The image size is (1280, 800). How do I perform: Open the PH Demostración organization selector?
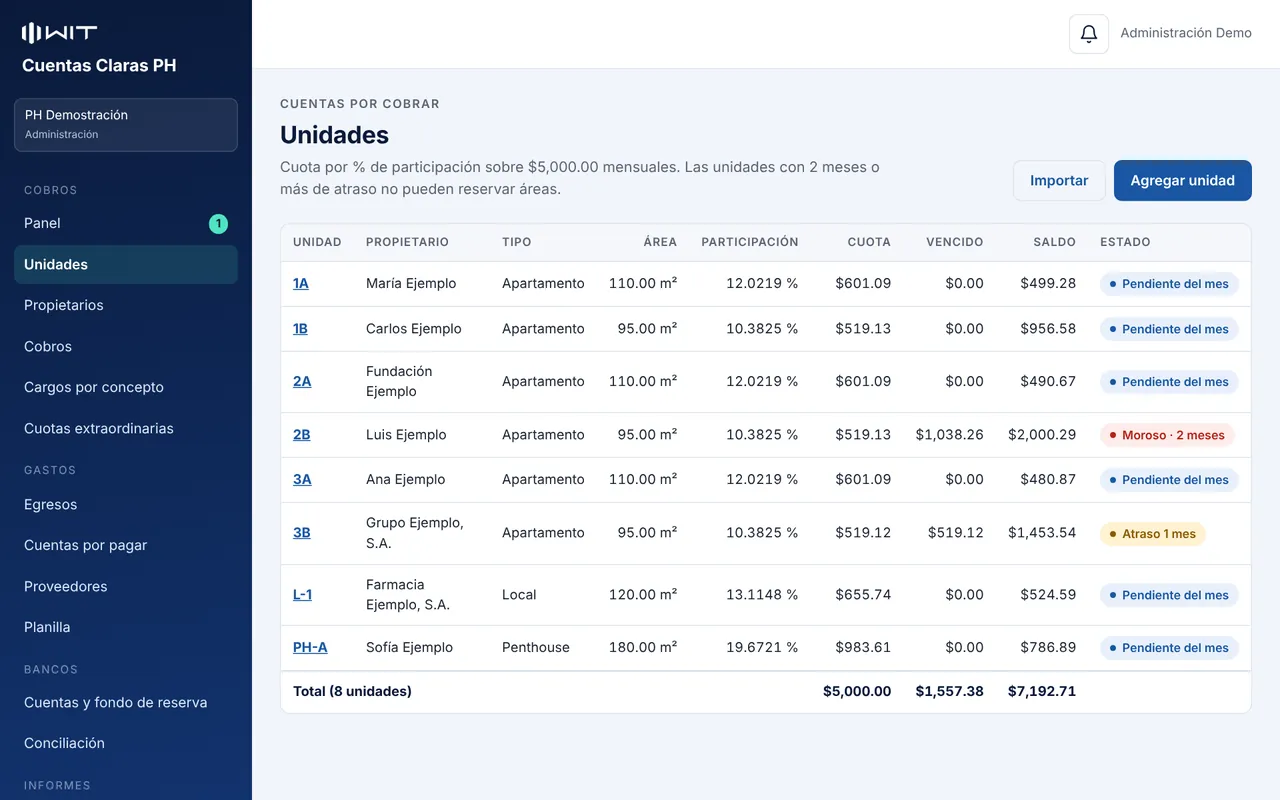[126, 125]
